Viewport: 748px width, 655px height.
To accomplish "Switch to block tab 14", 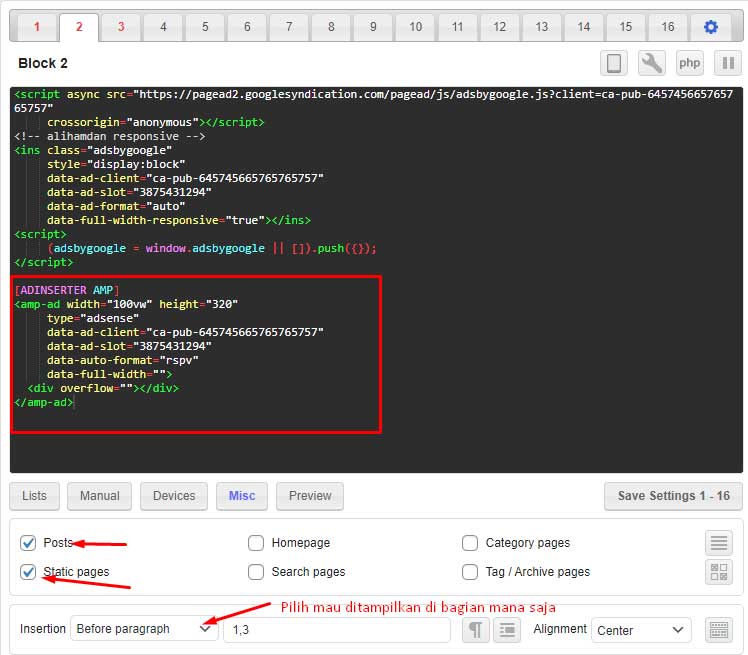I will click(583, 27).
